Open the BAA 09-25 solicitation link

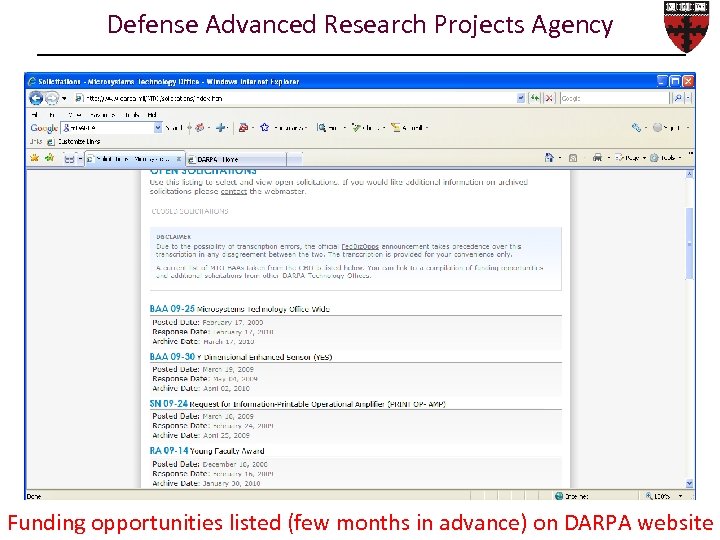[x=172, y=309]
